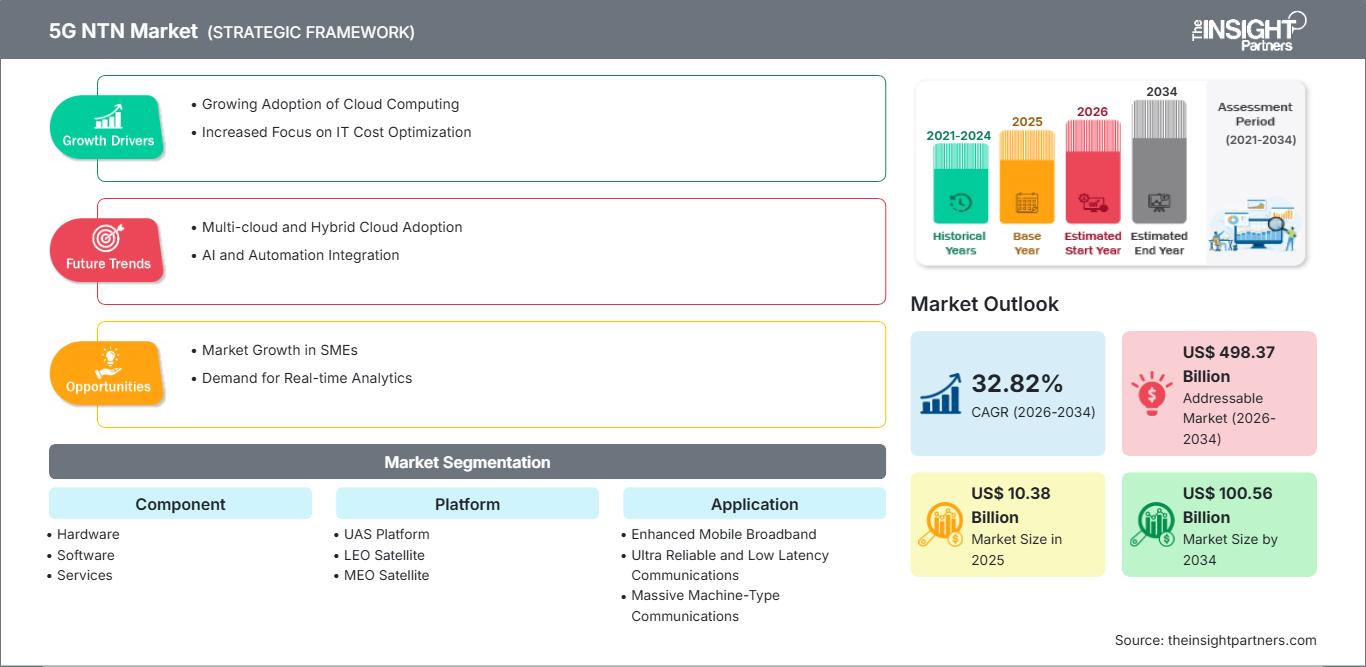This screenshot has height=667, width=1366.
Task: Click the estimated start year icon
Action: (x=1092, y=204)
